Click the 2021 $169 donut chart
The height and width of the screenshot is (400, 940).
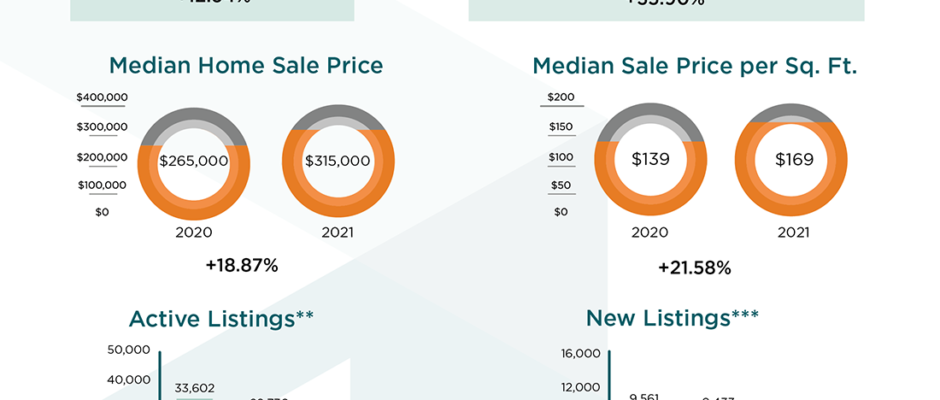click(791, 160)
